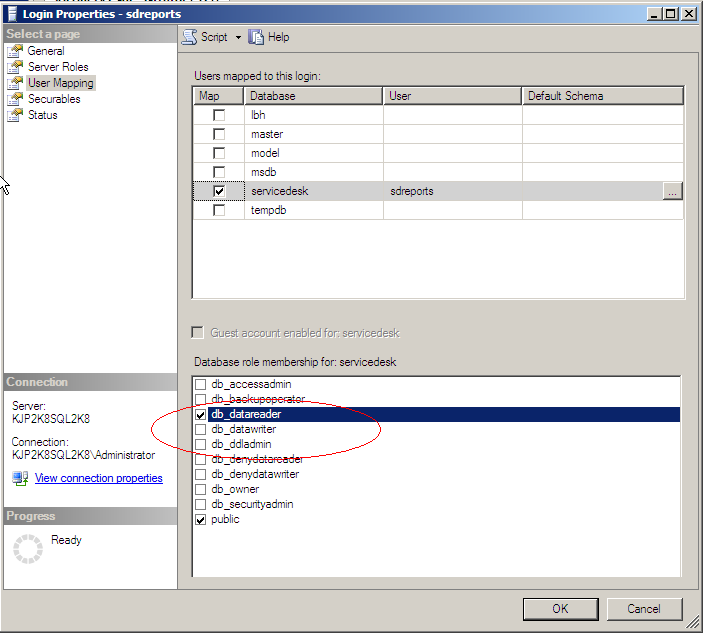Open the servicedesk default schema ellipsis button
Screen dimensions: 703x633
pos(672,191)
